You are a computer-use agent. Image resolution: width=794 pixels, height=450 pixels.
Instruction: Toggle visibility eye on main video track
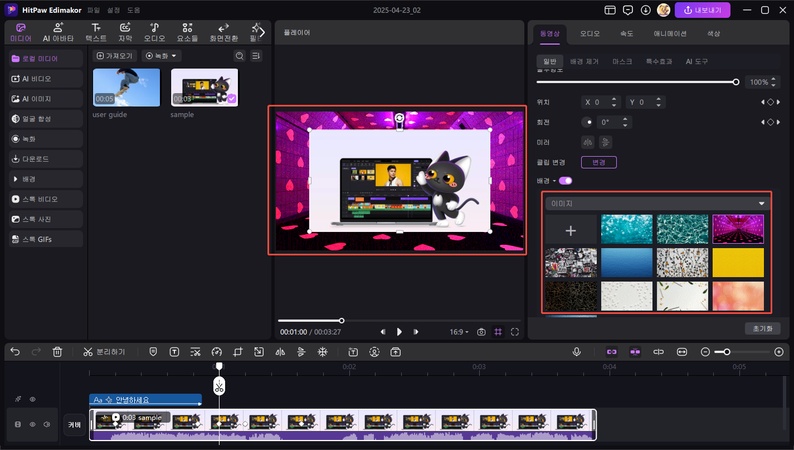32,424
